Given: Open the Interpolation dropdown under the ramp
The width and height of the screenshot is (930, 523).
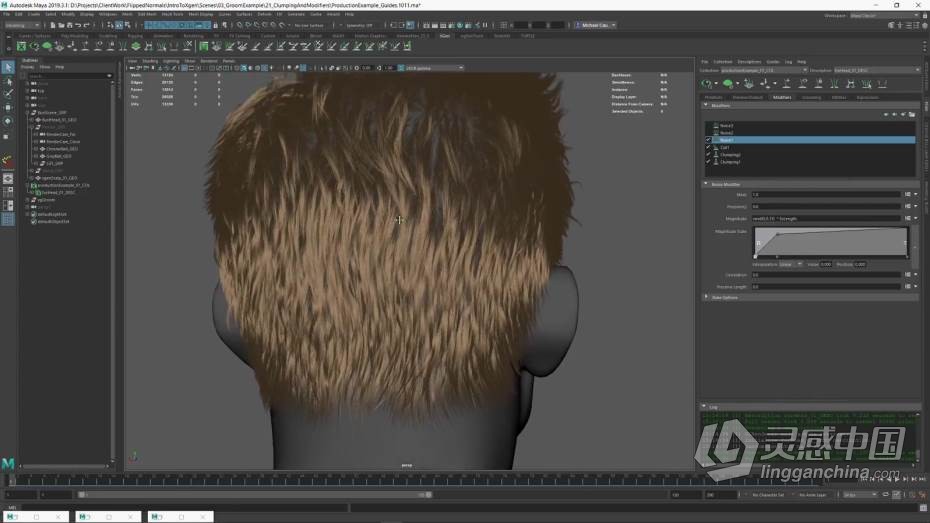Looking at the screenshot, I should pyautogui.click(x=790, y=264).
